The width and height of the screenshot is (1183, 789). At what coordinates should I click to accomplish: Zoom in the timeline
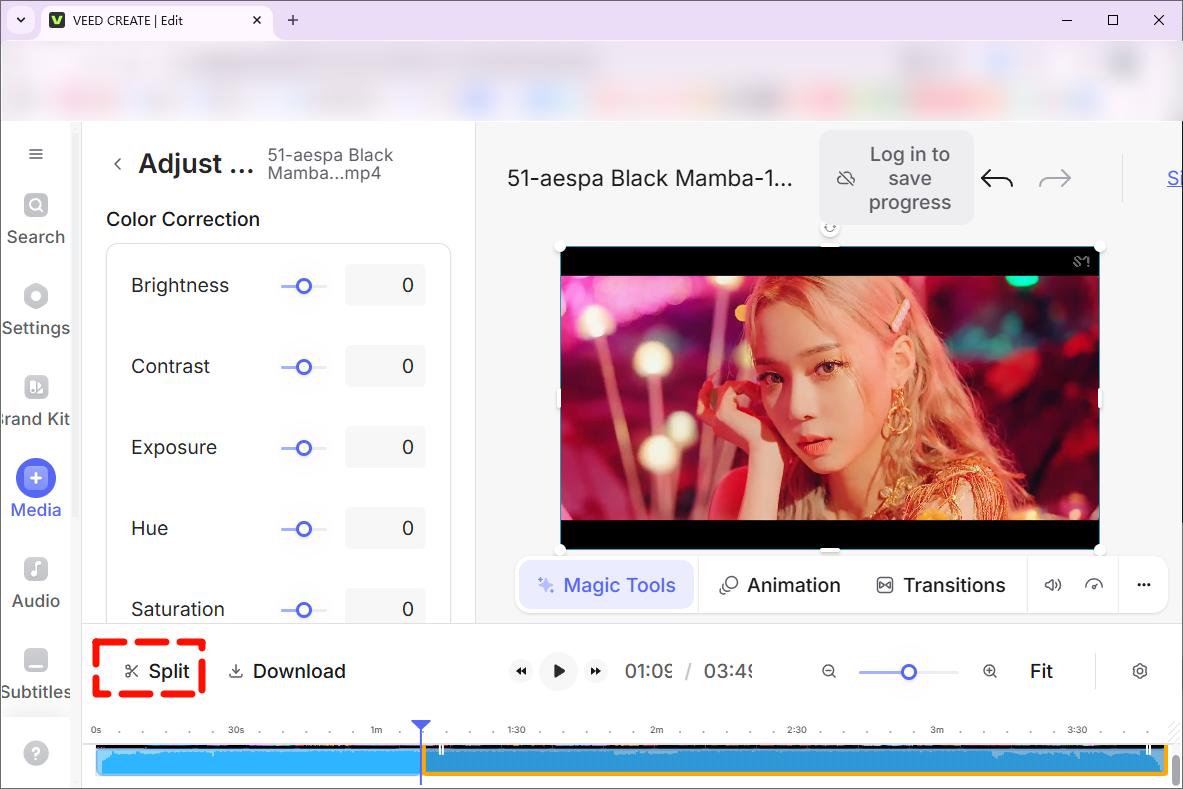[x=990, y=671]
